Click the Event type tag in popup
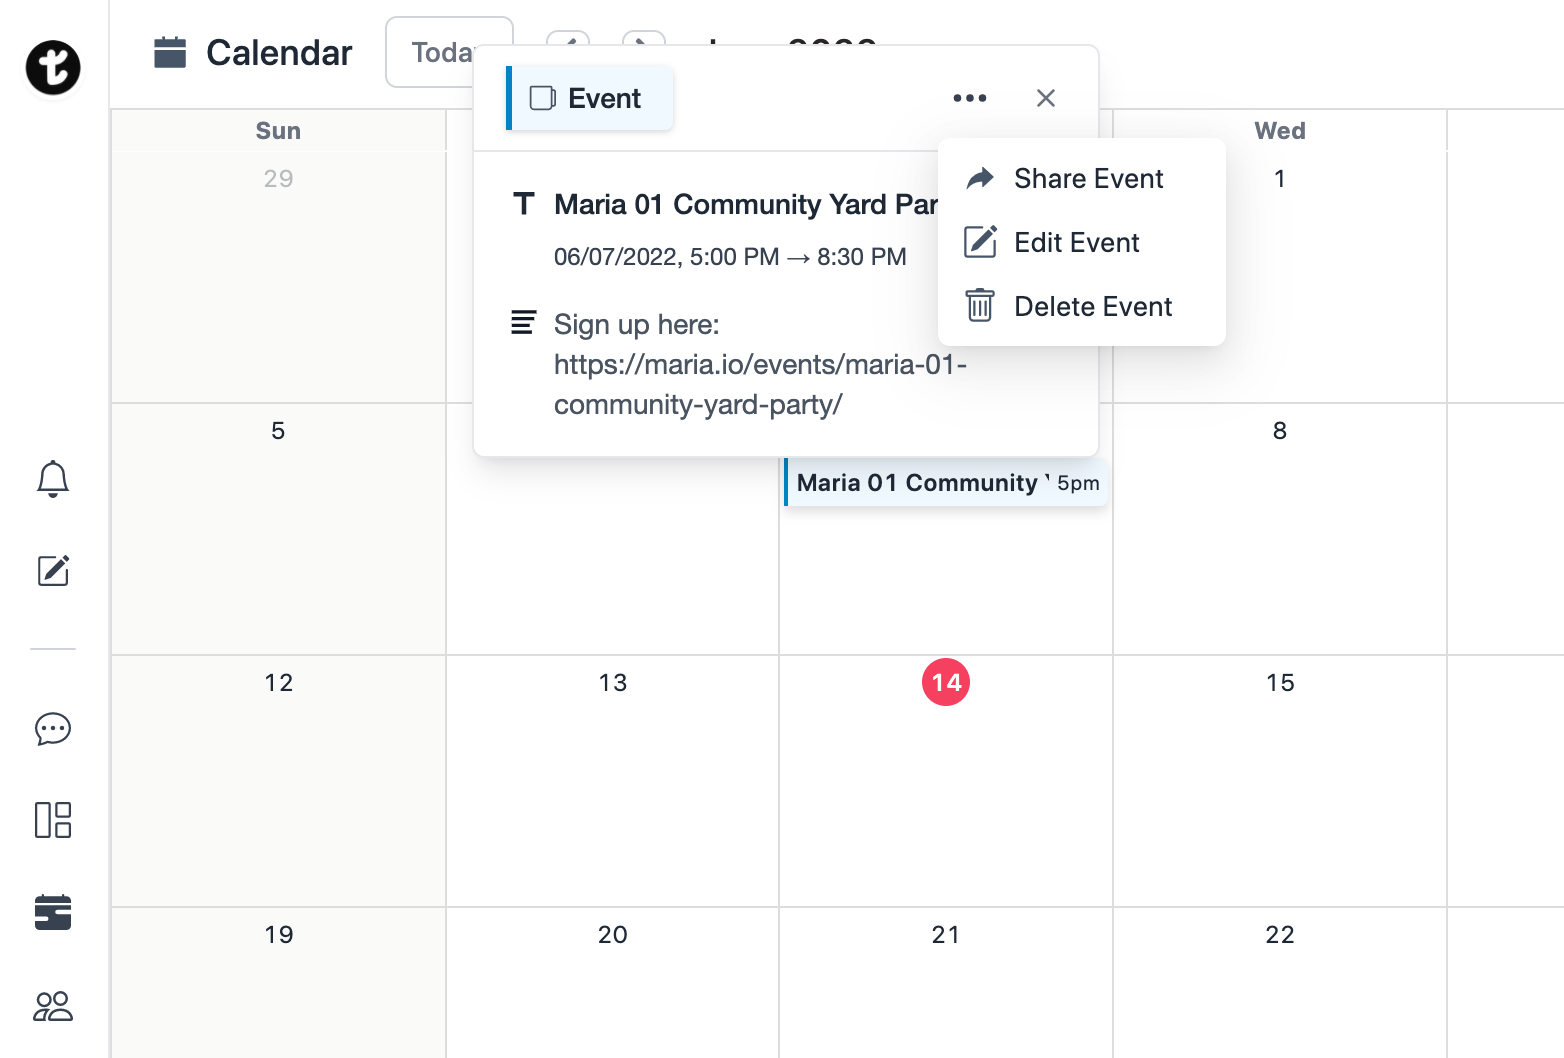This screenshot has height=1058, width=1564. [590, 98]
